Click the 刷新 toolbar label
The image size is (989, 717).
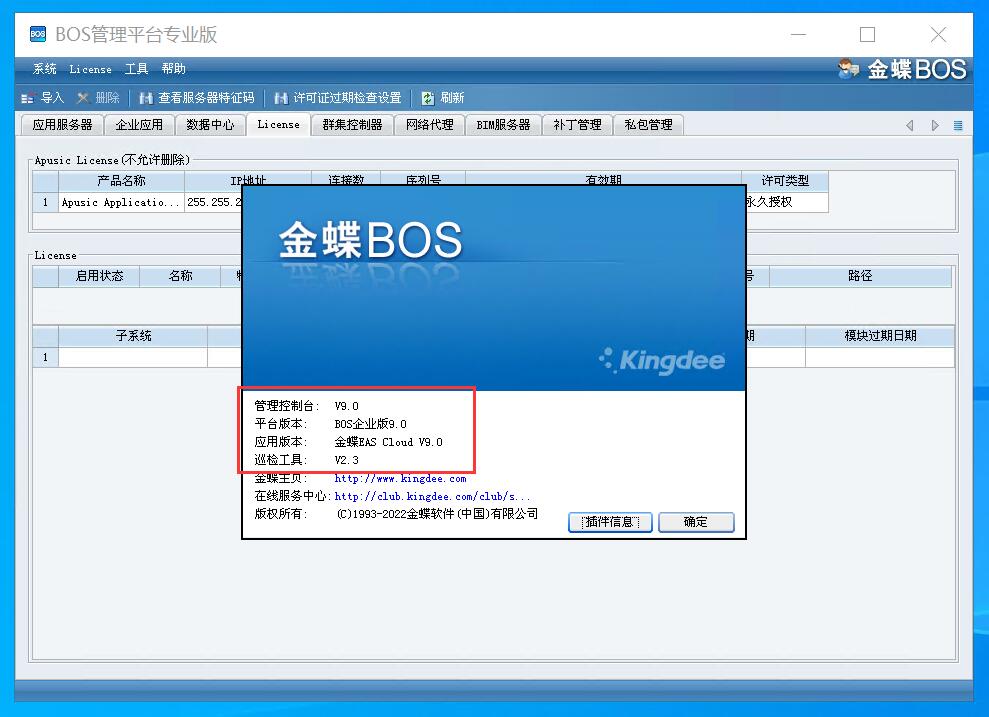[452, 98]
